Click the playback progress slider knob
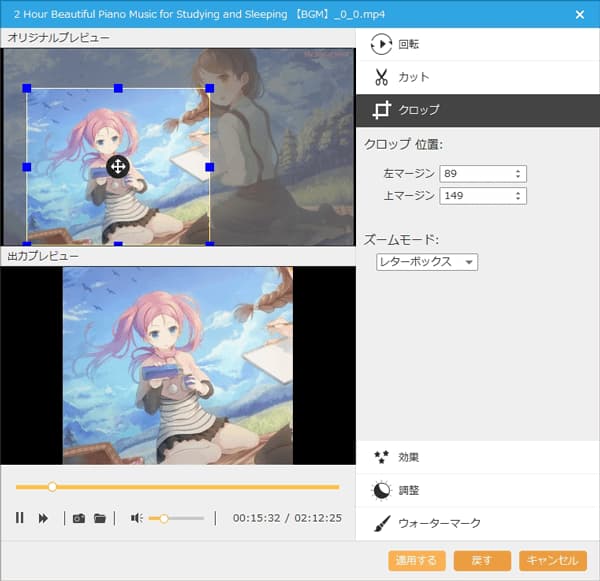 pos(52,487)
